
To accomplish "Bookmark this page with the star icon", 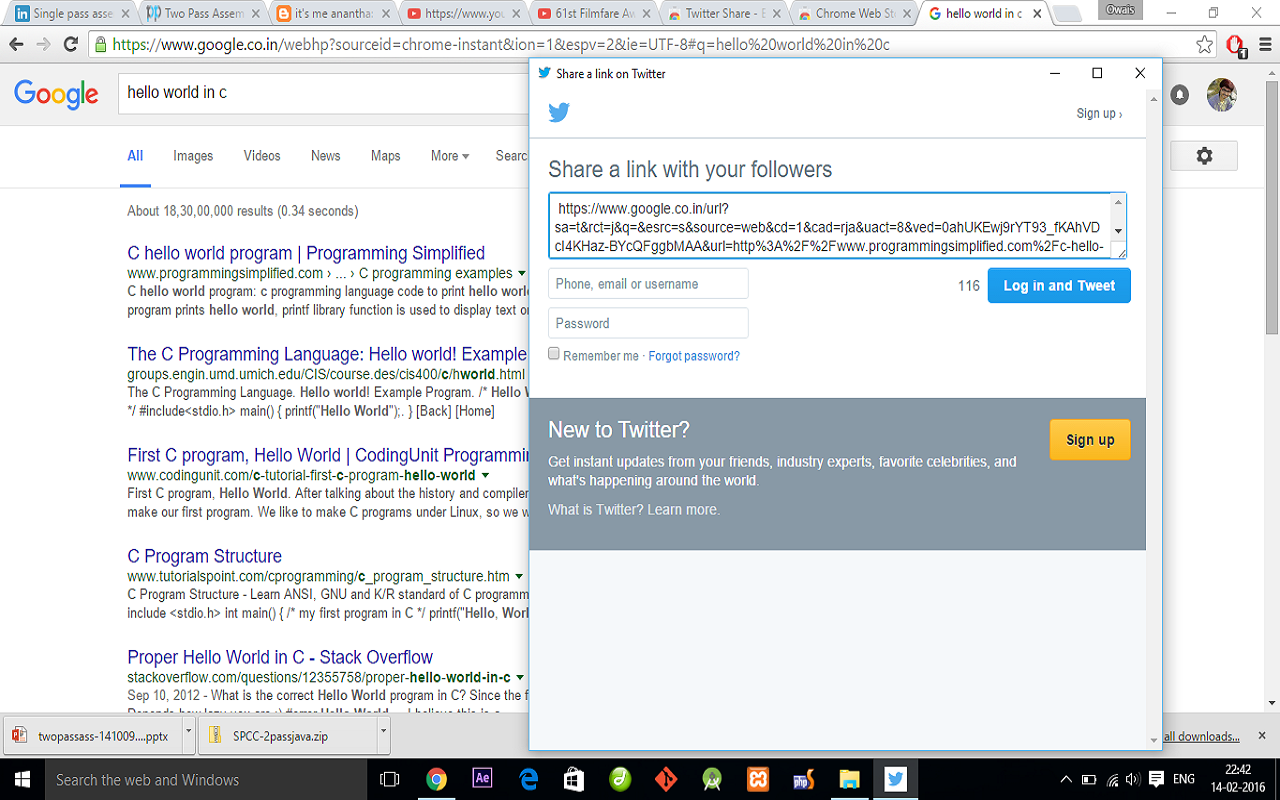I will point(1204,45).
